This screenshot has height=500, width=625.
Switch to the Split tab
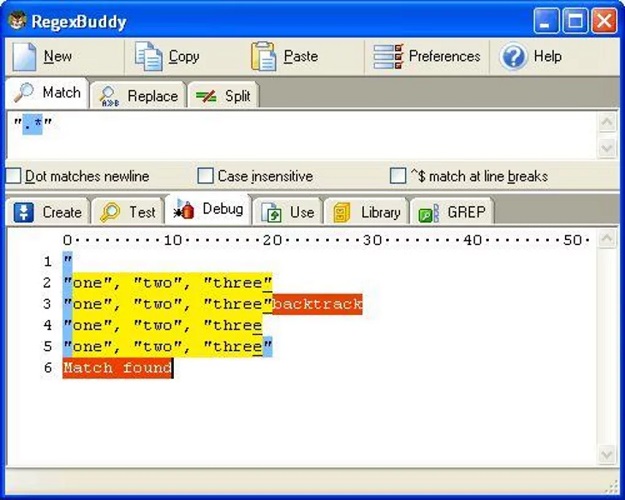point(223,96)
